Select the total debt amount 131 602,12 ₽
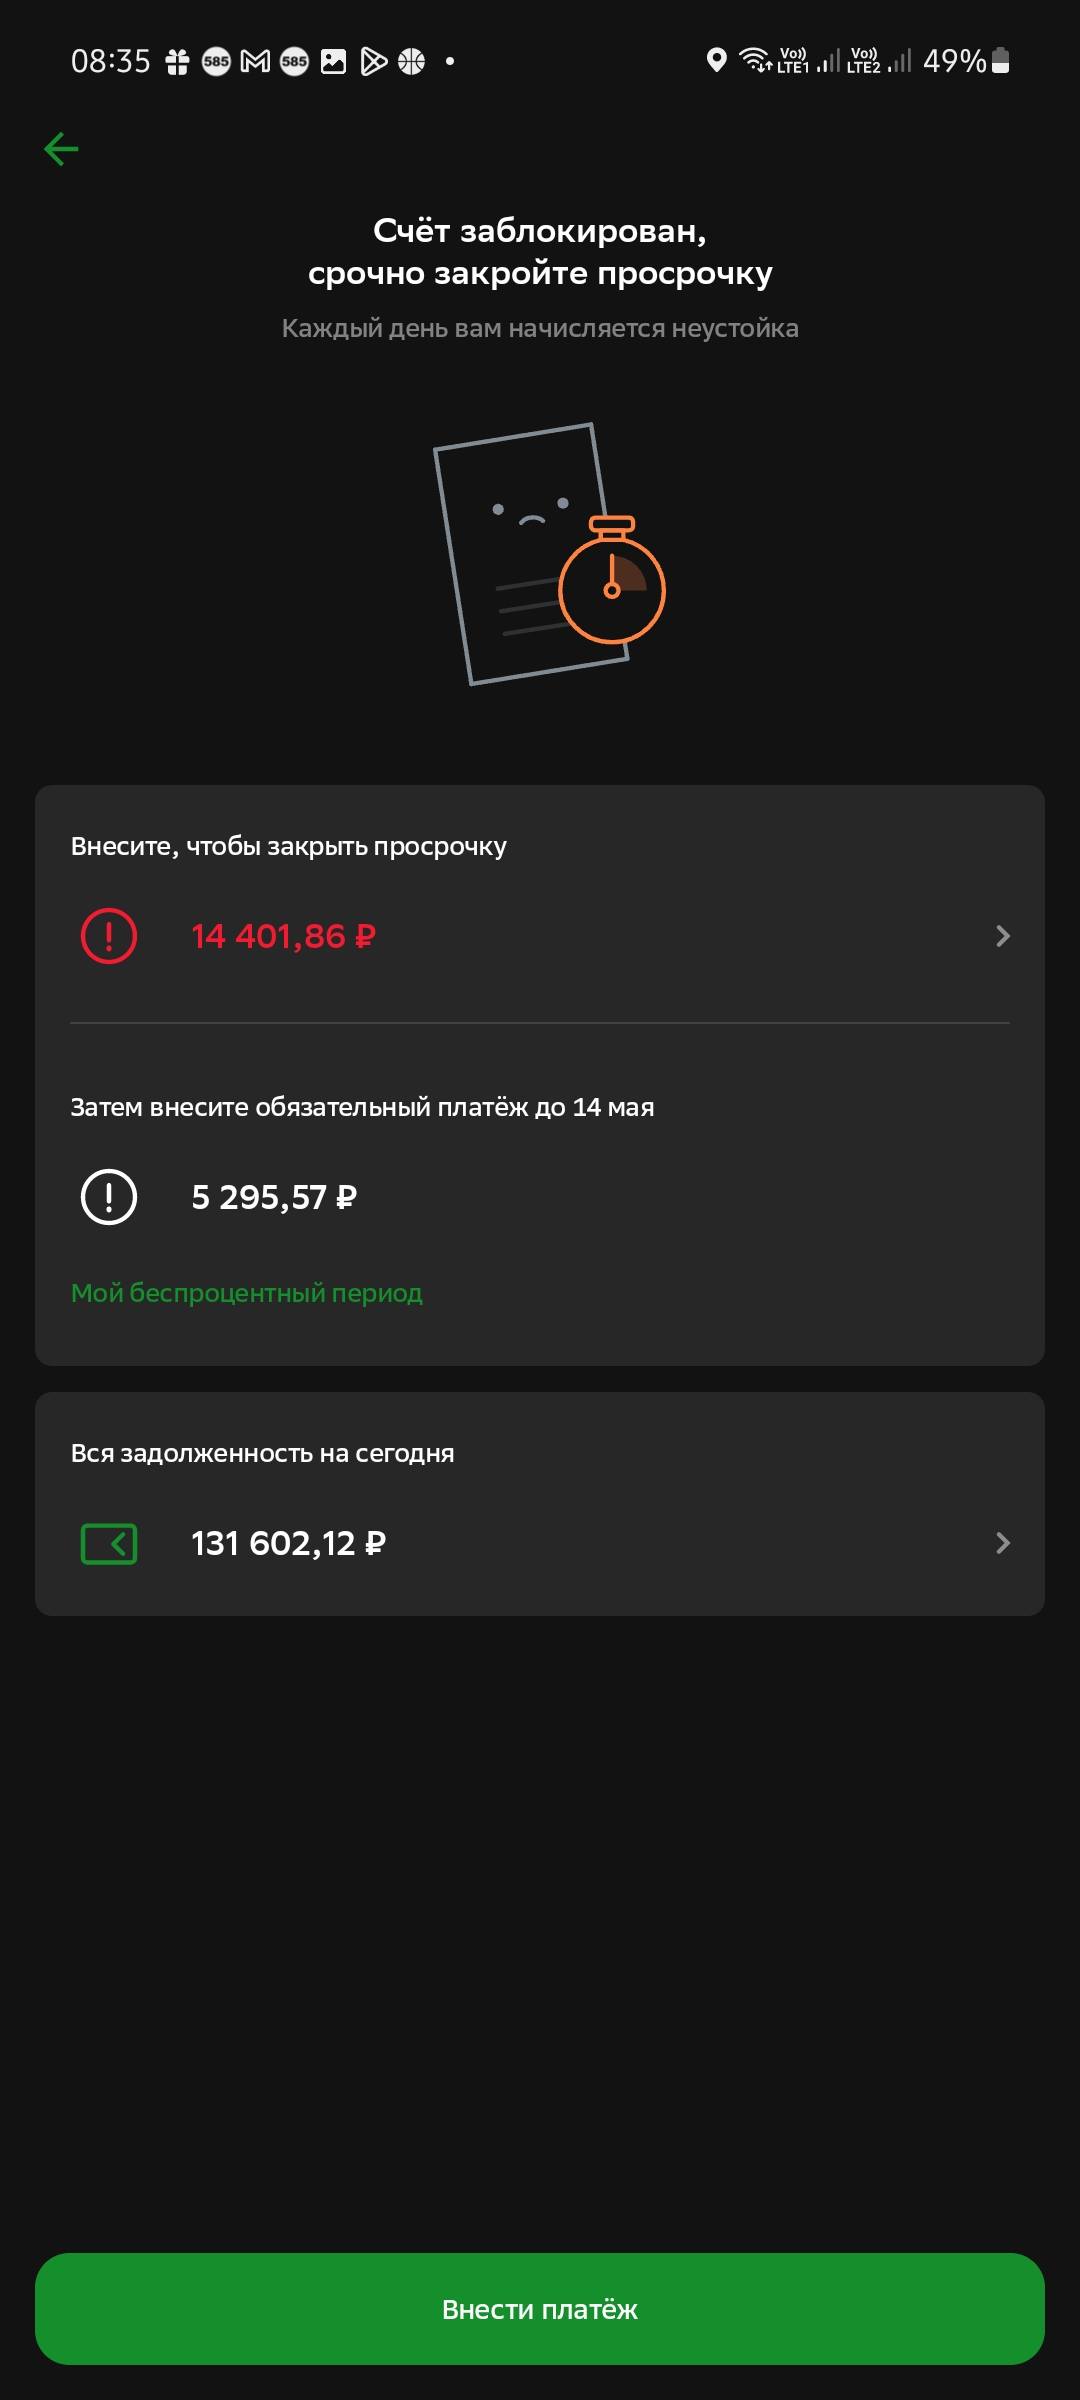 pos(288,1543)
